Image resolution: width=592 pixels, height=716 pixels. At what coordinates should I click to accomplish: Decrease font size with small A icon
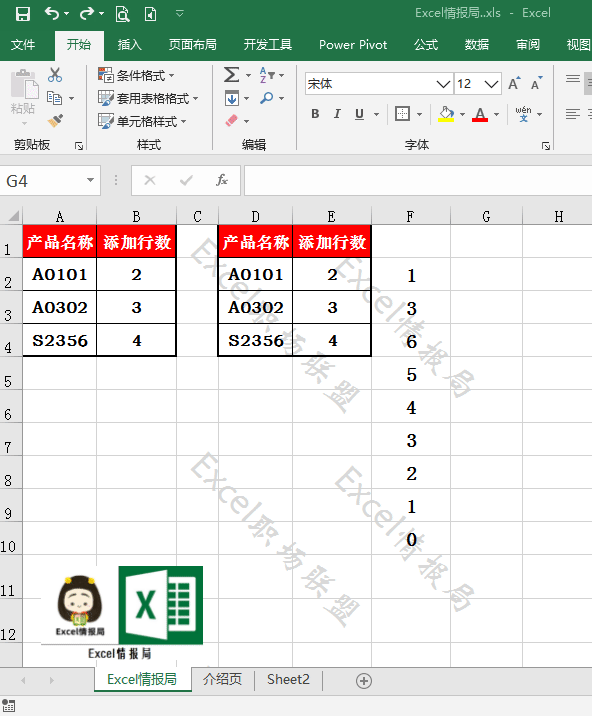(536, 84)
